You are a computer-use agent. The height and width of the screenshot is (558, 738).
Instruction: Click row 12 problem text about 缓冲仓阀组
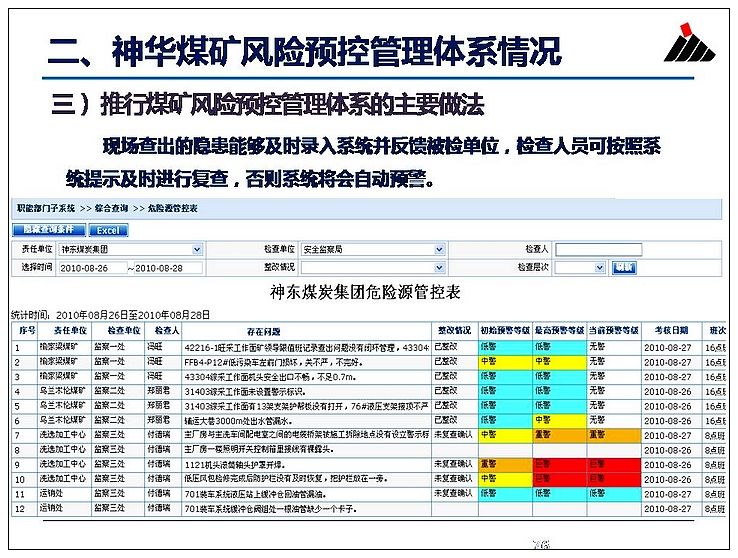click(x=271, y=509)
